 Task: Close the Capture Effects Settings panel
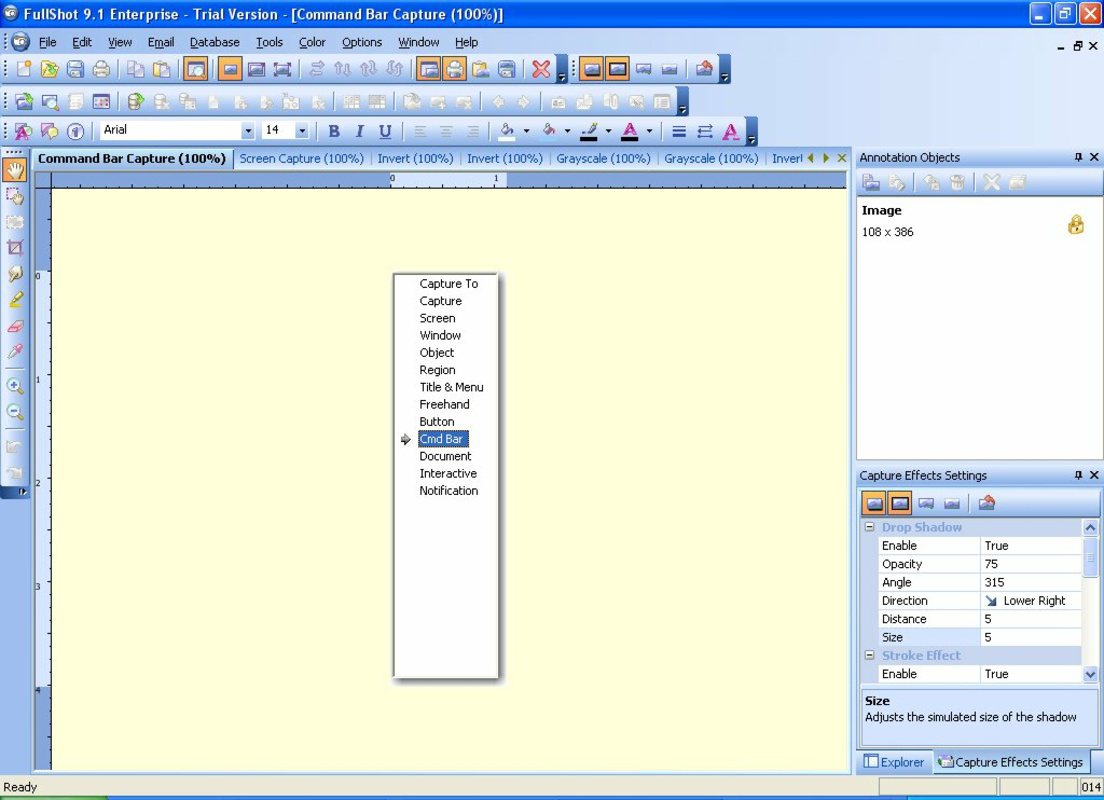(1094, 475)
